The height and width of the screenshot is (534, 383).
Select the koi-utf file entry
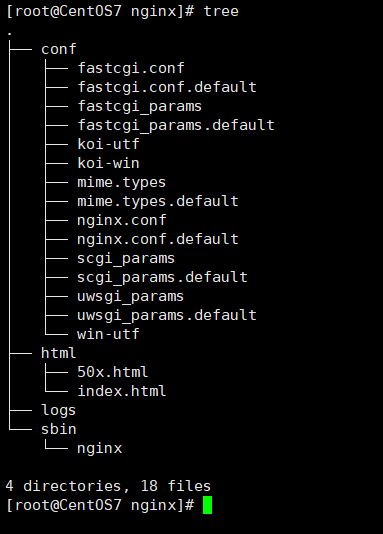(108, 144)
